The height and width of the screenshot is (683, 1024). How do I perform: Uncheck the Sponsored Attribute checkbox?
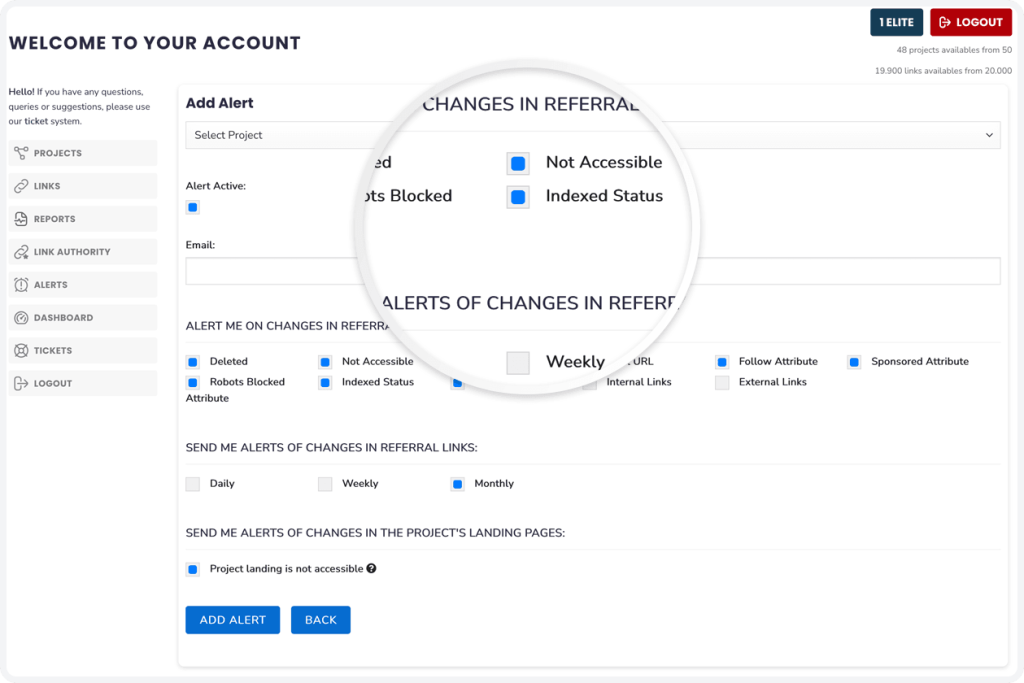point(854,362)
